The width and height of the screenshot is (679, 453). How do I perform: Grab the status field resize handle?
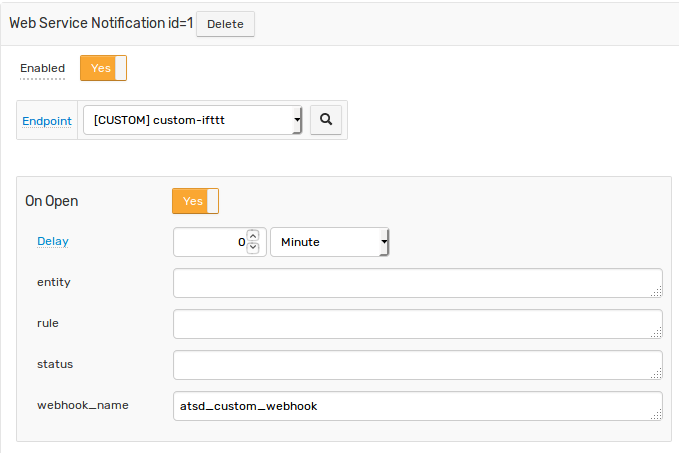[x=656, y=374]
